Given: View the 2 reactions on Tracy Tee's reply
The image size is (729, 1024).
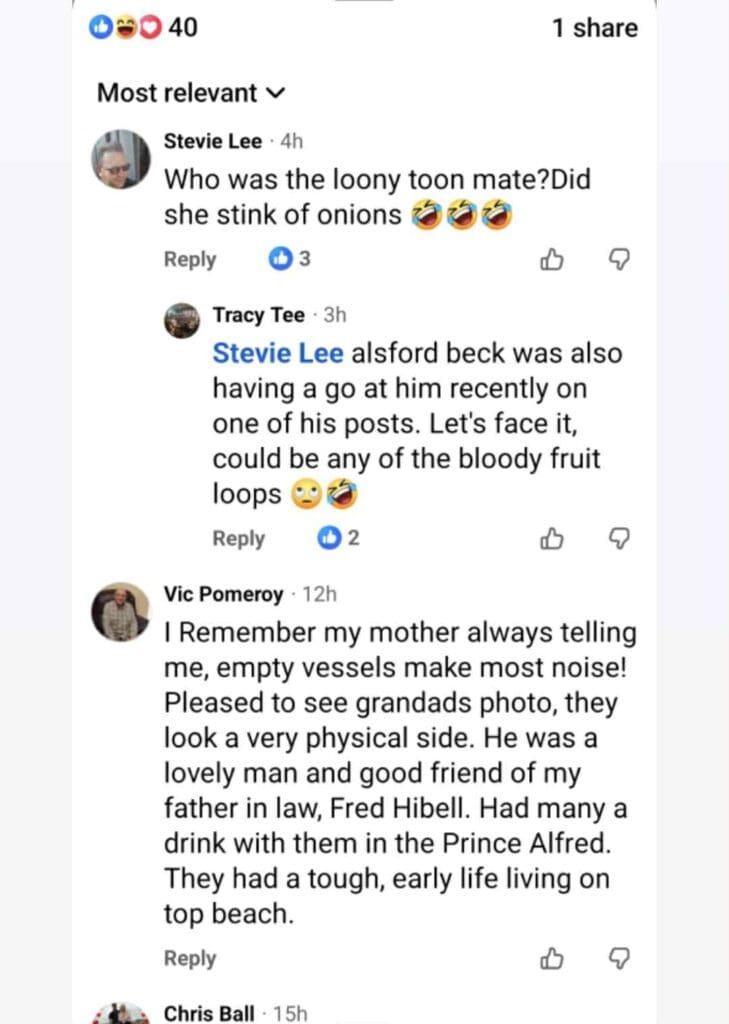Looking at the screenshot, I should click(338, 539).
